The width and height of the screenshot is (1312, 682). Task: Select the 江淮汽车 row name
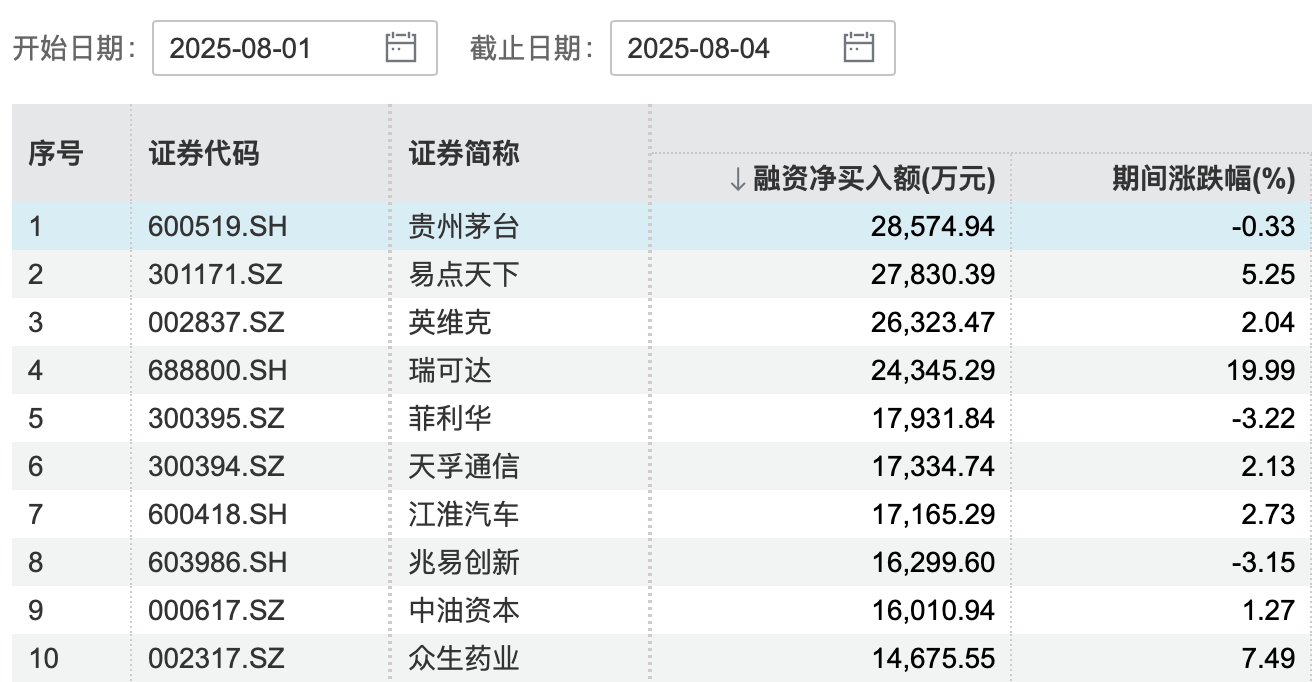point(464,515)
